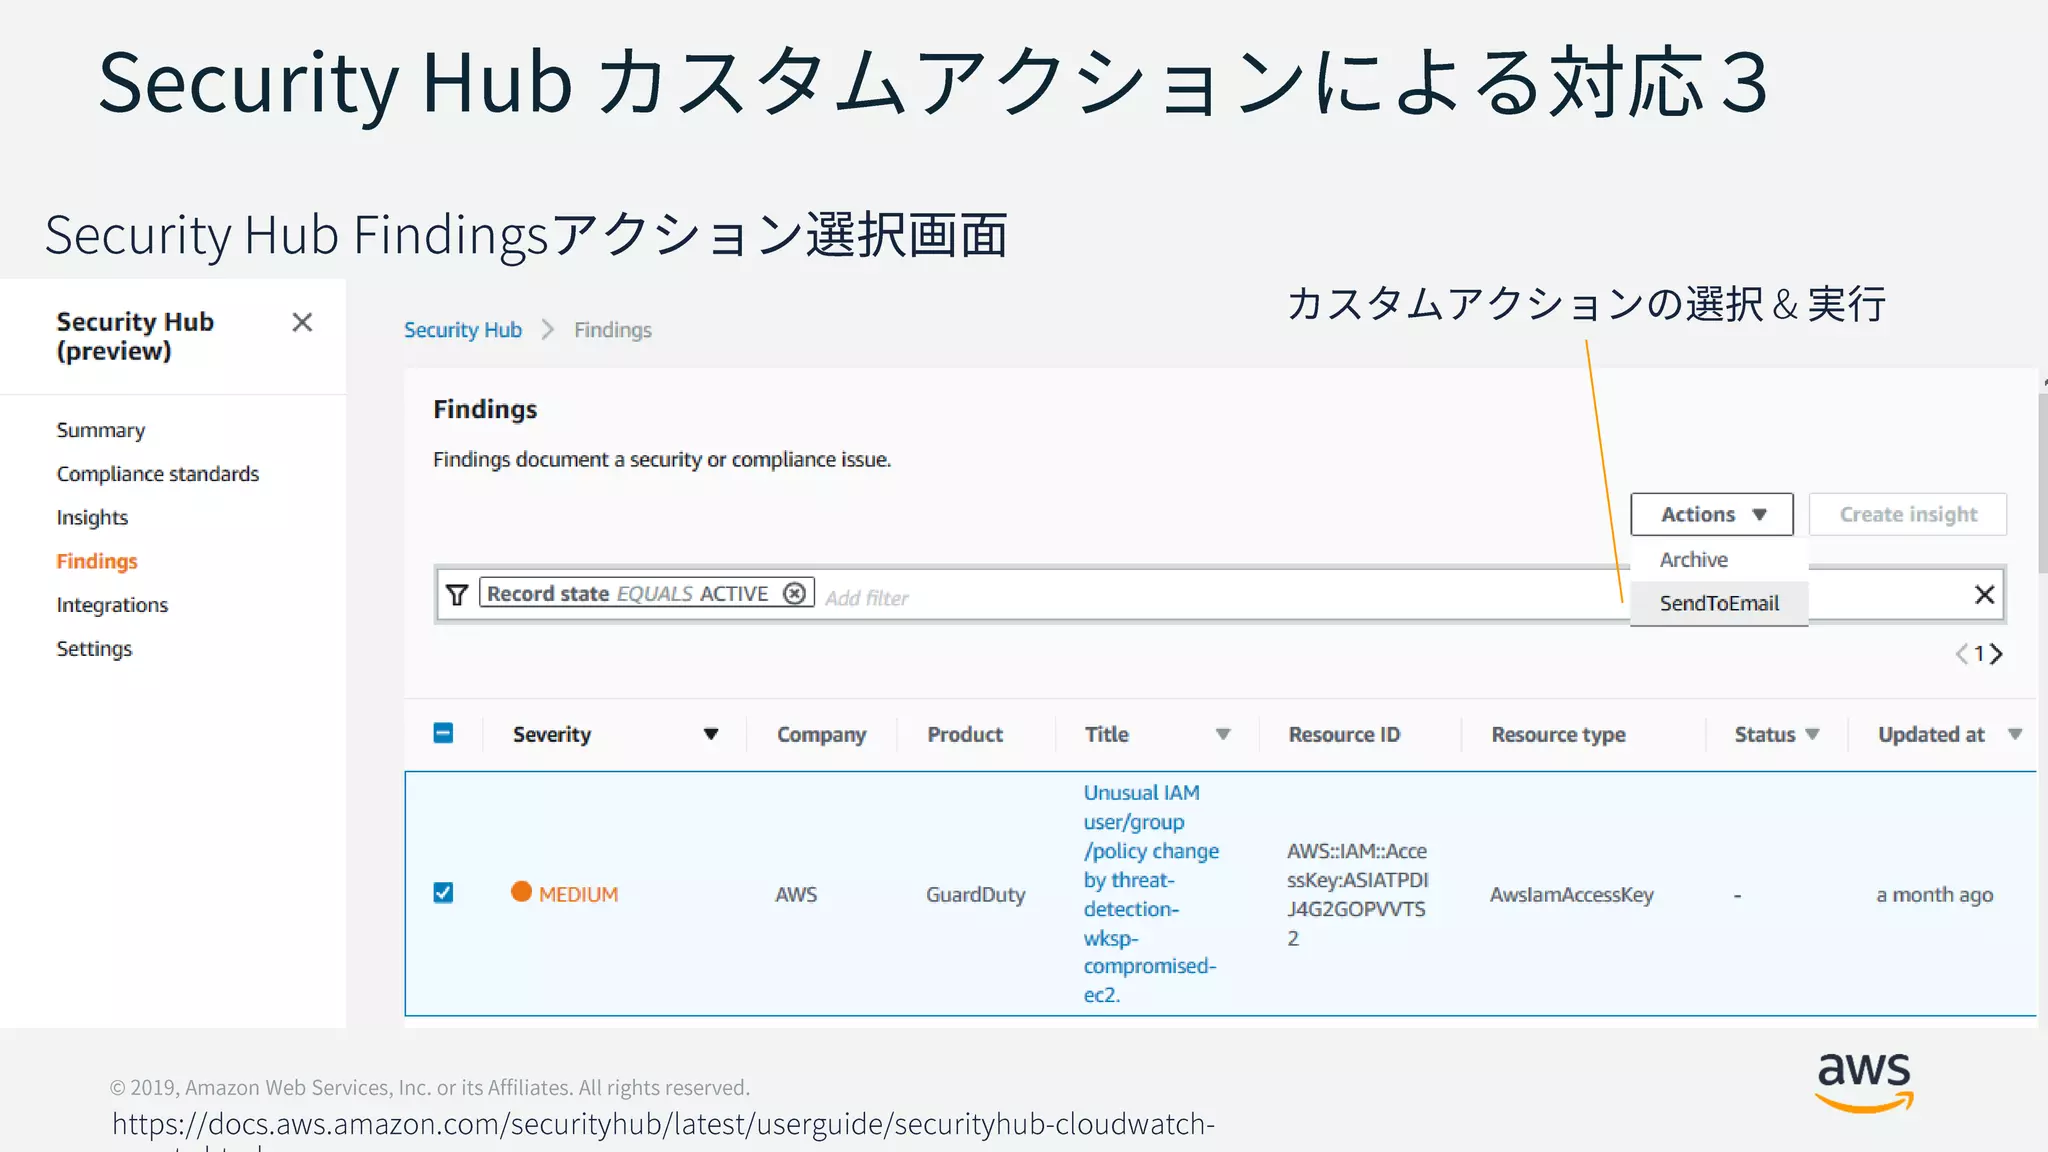Select SendToEmail custom action
Image resolution: width=2048 pixels, height=1152 pixels.
coord(1719,603)
